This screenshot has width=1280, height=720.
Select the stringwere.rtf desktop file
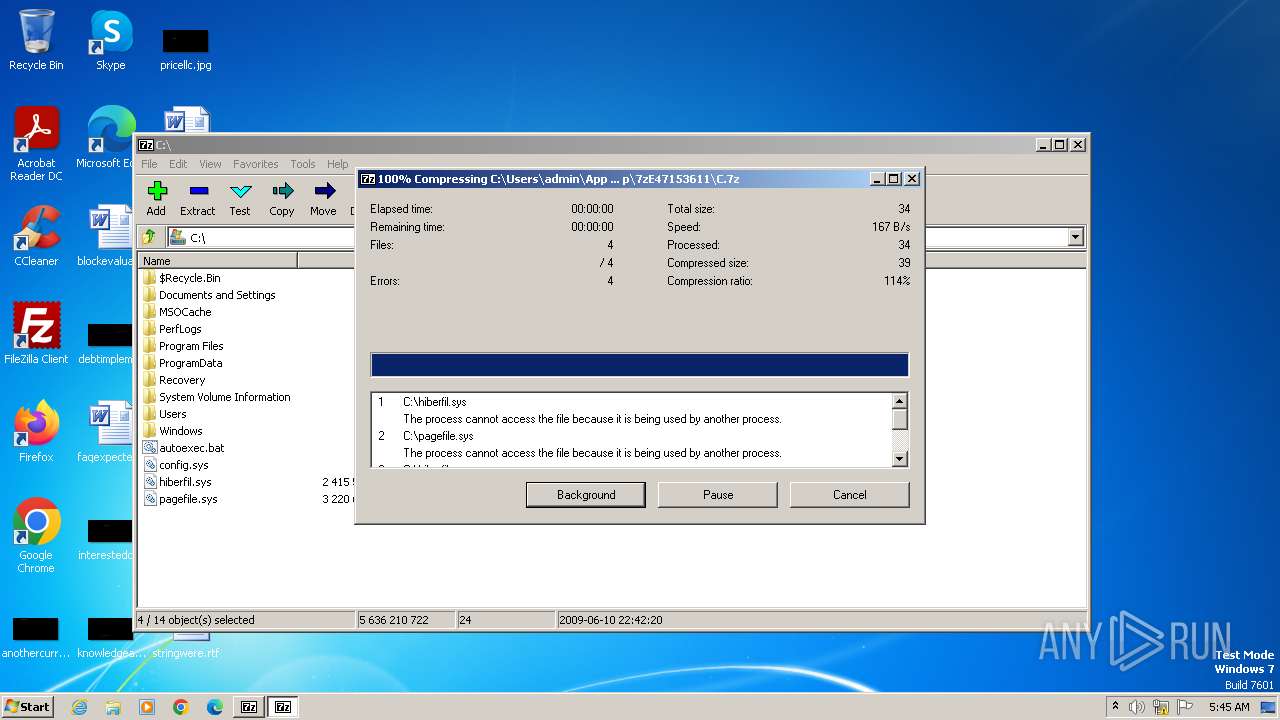point(184,645)
